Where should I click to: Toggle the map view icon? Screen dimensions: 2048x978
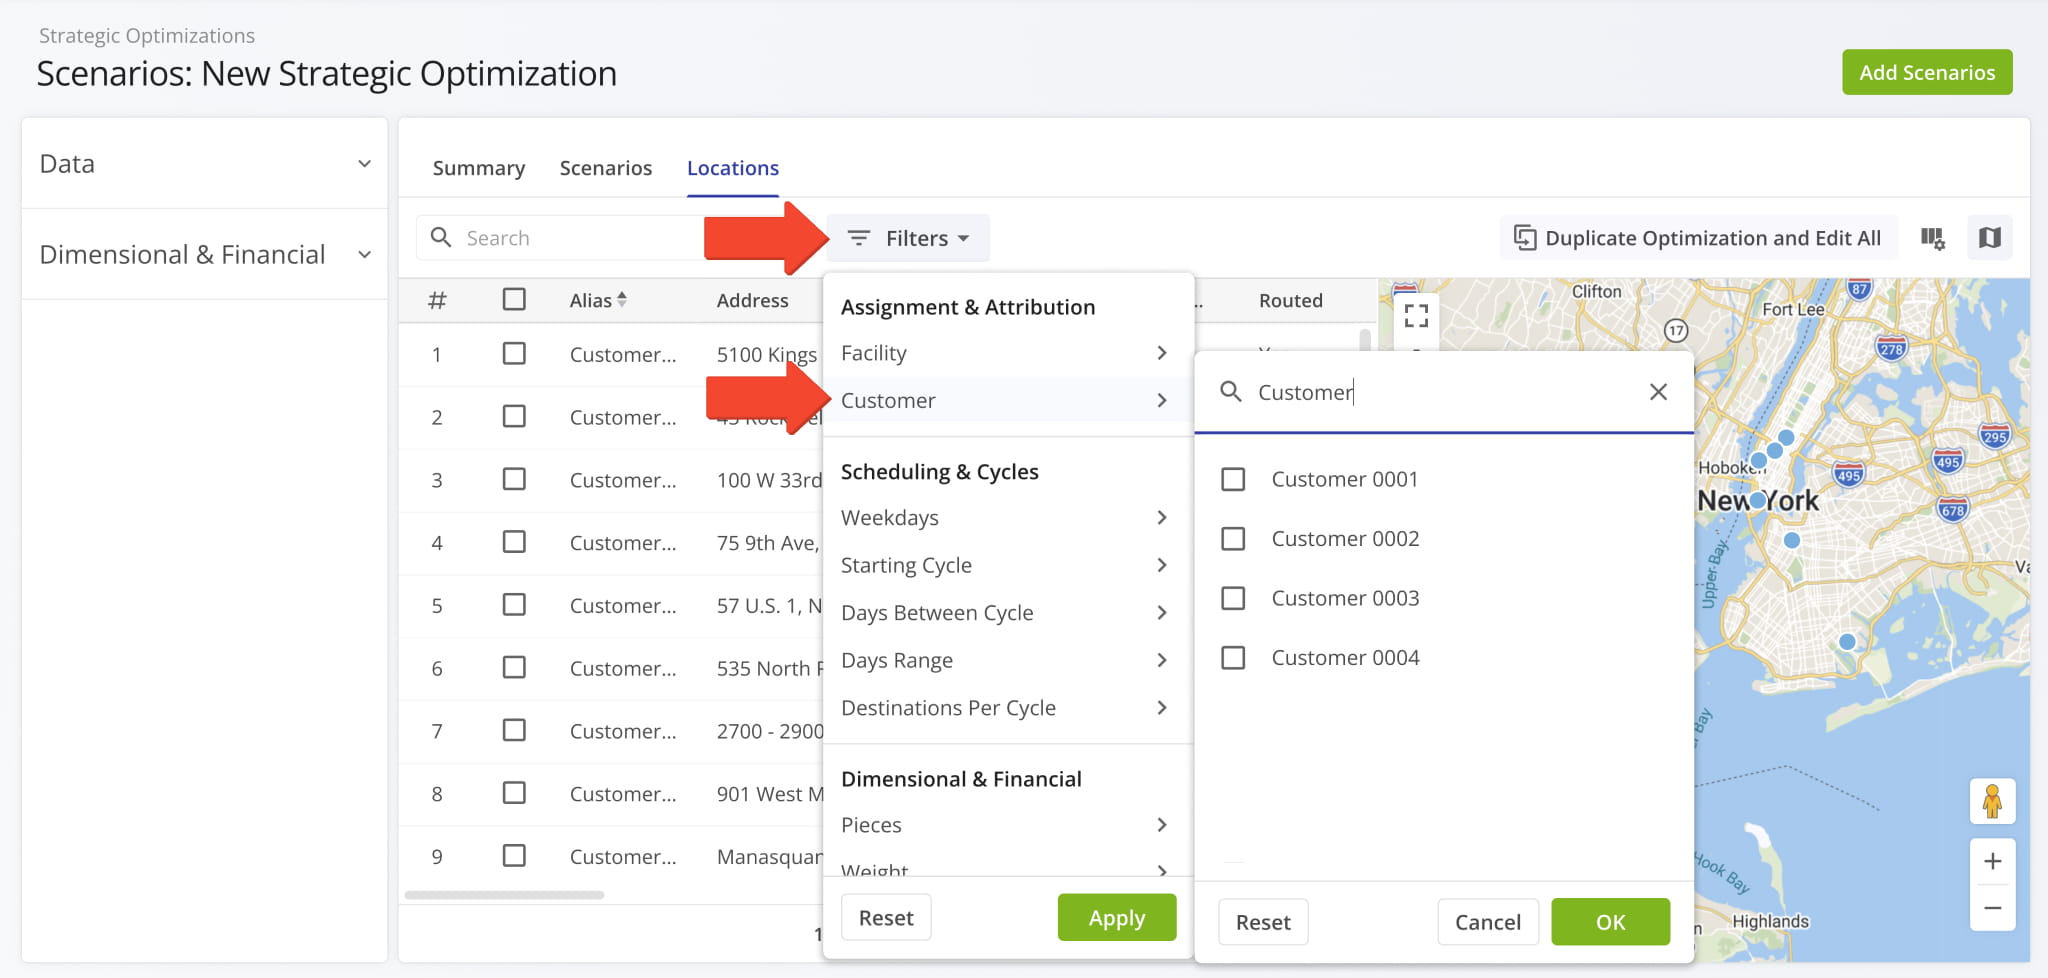1989,238
